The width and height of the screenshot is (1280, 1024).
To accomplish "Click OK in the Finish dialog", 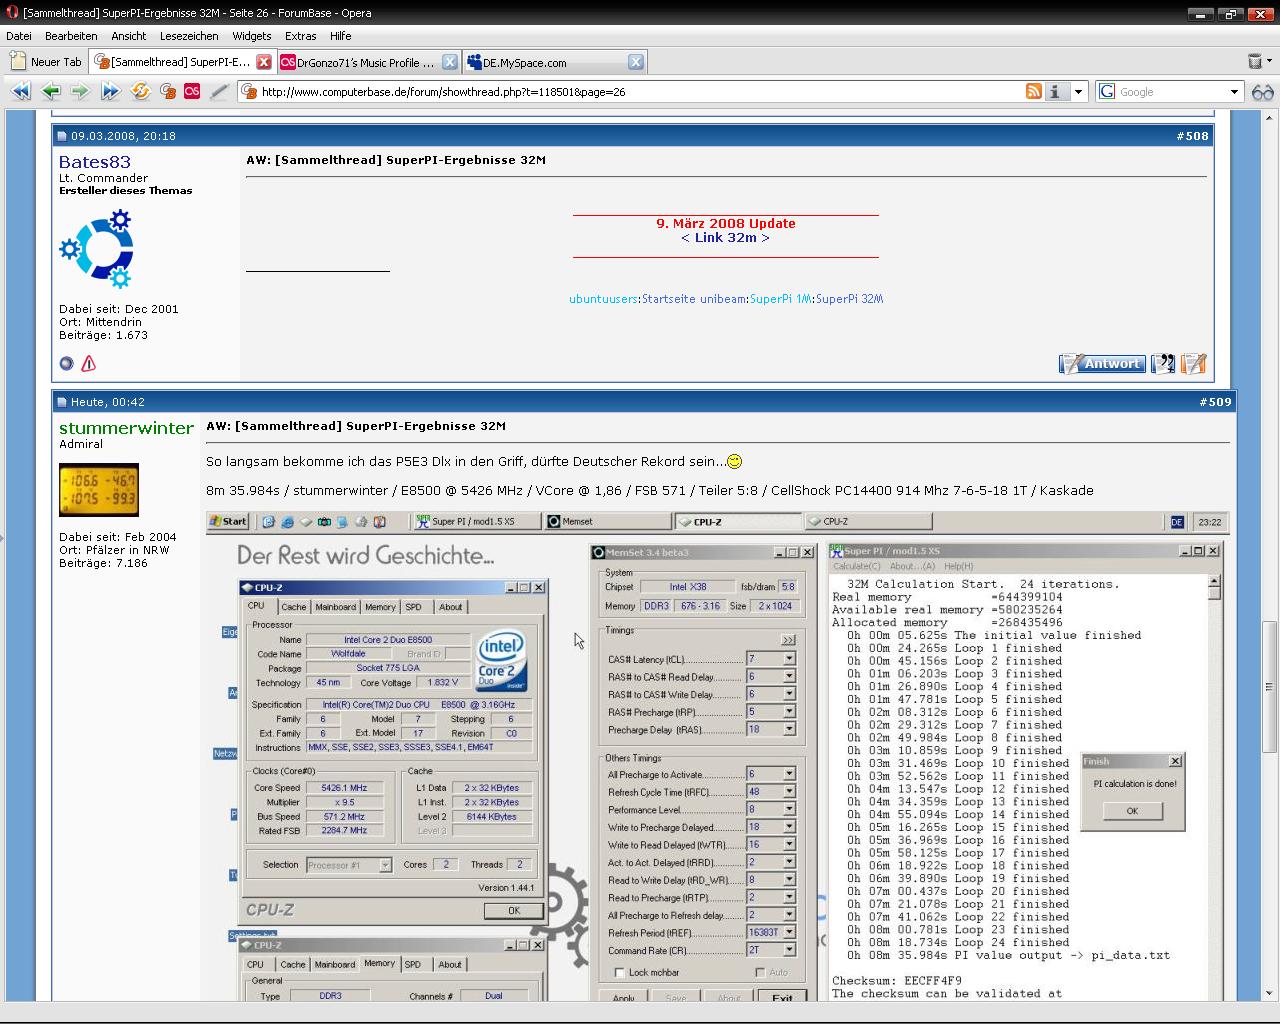I will (x=1132, y=811).
